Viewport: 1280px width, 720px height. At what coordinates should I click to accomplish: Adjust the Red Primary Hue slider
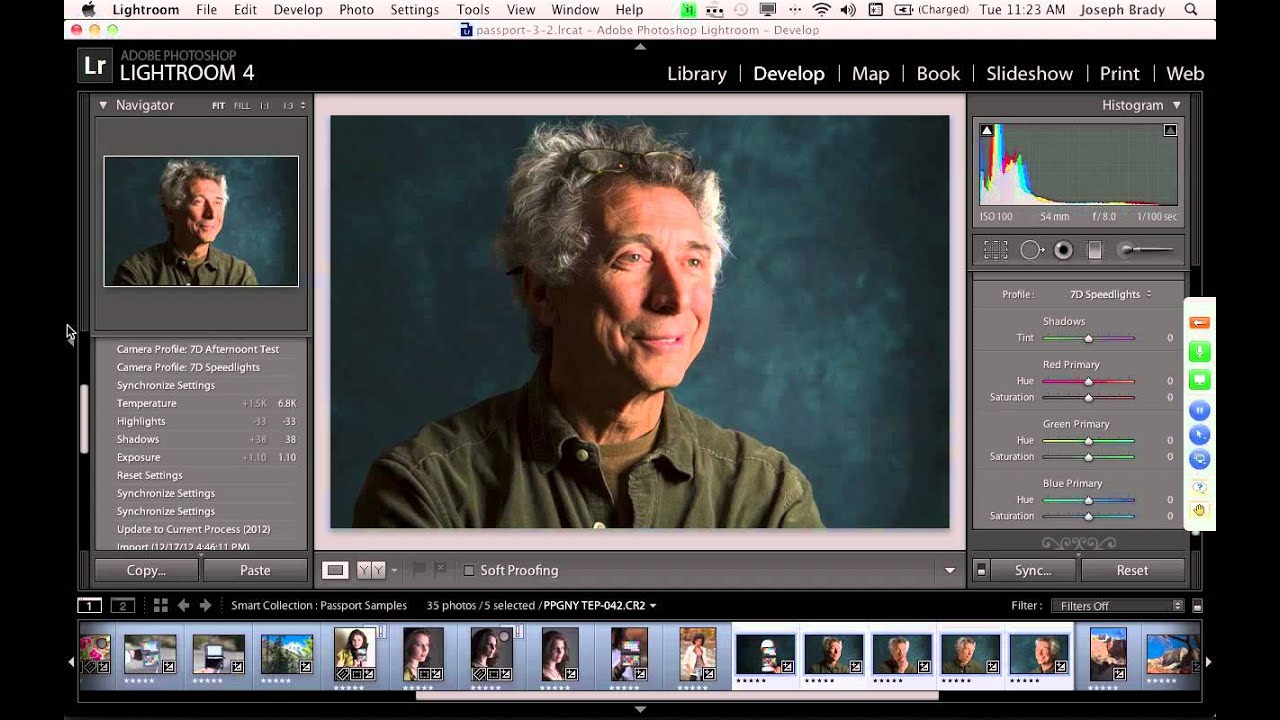pos(1089,381)
